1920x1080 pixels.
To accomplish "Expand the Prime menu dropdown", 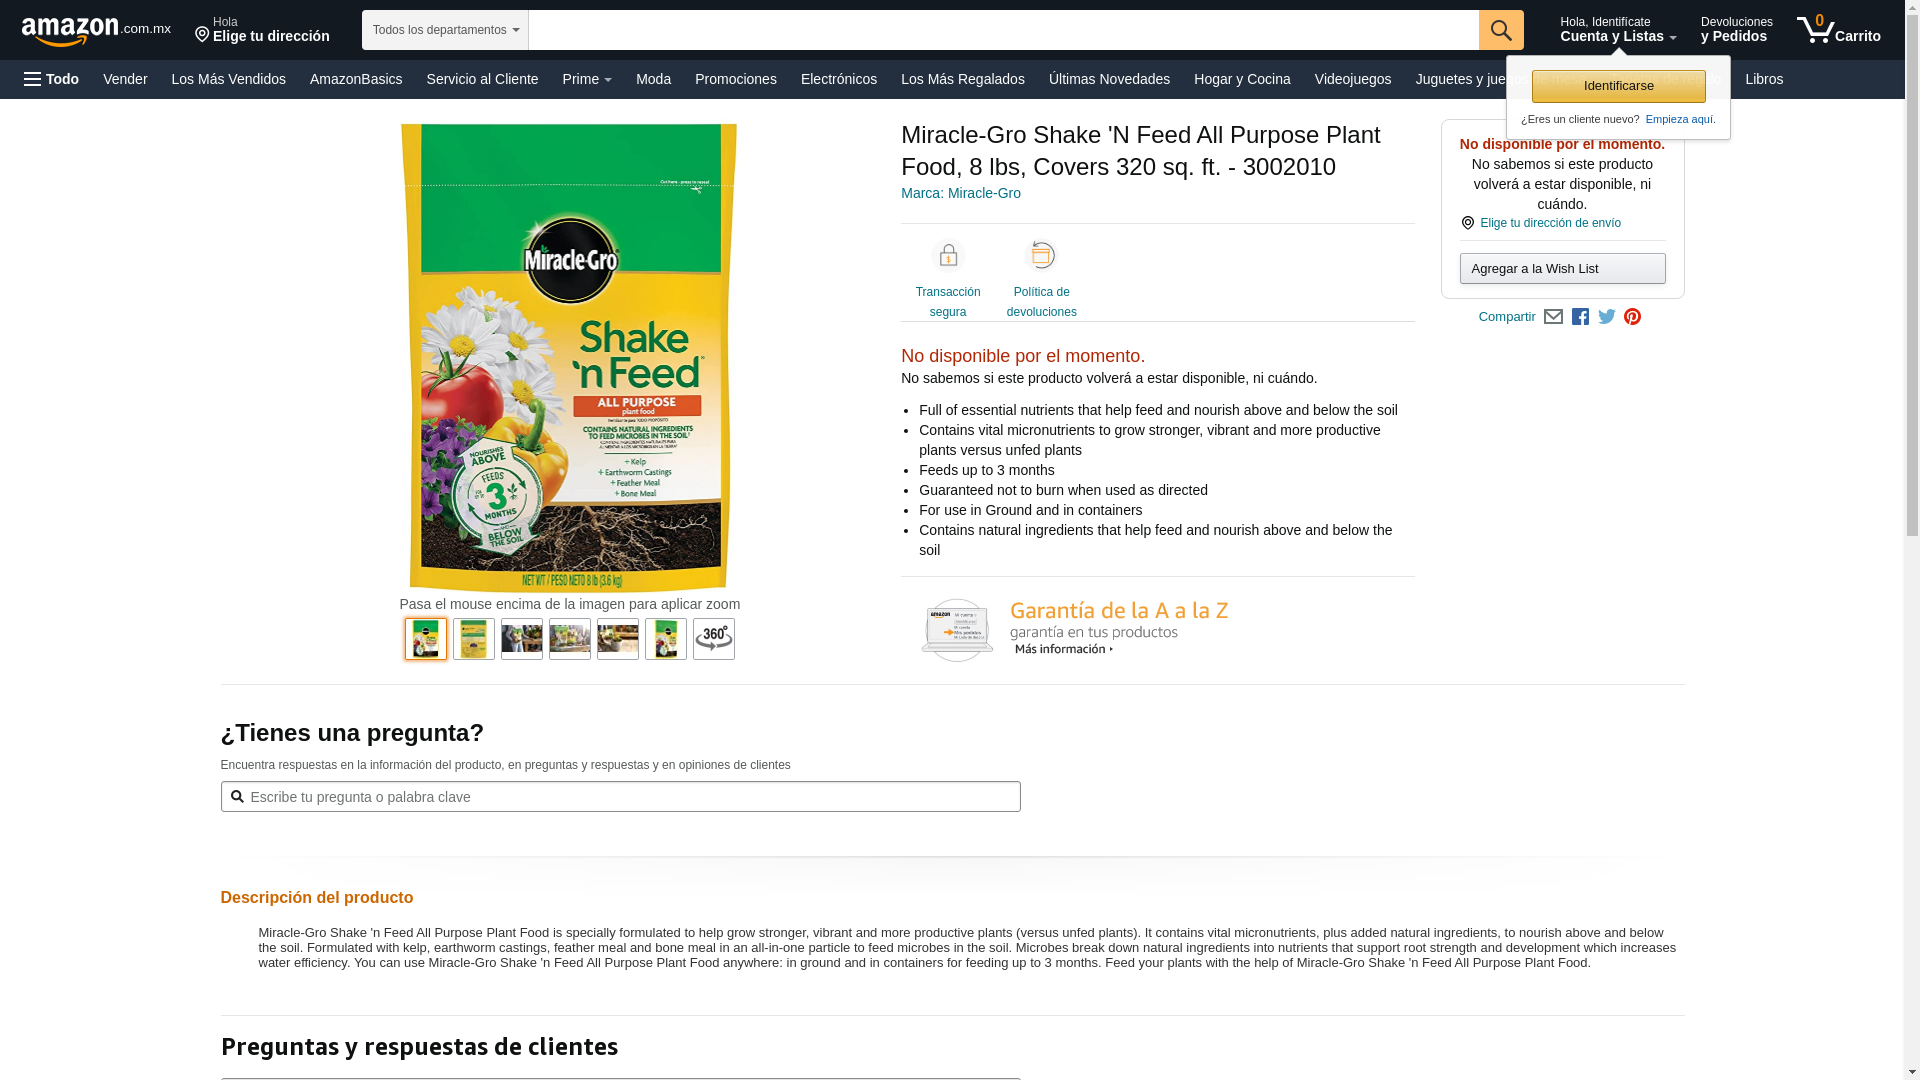I will pyautogui.click(x=587, y=79).
